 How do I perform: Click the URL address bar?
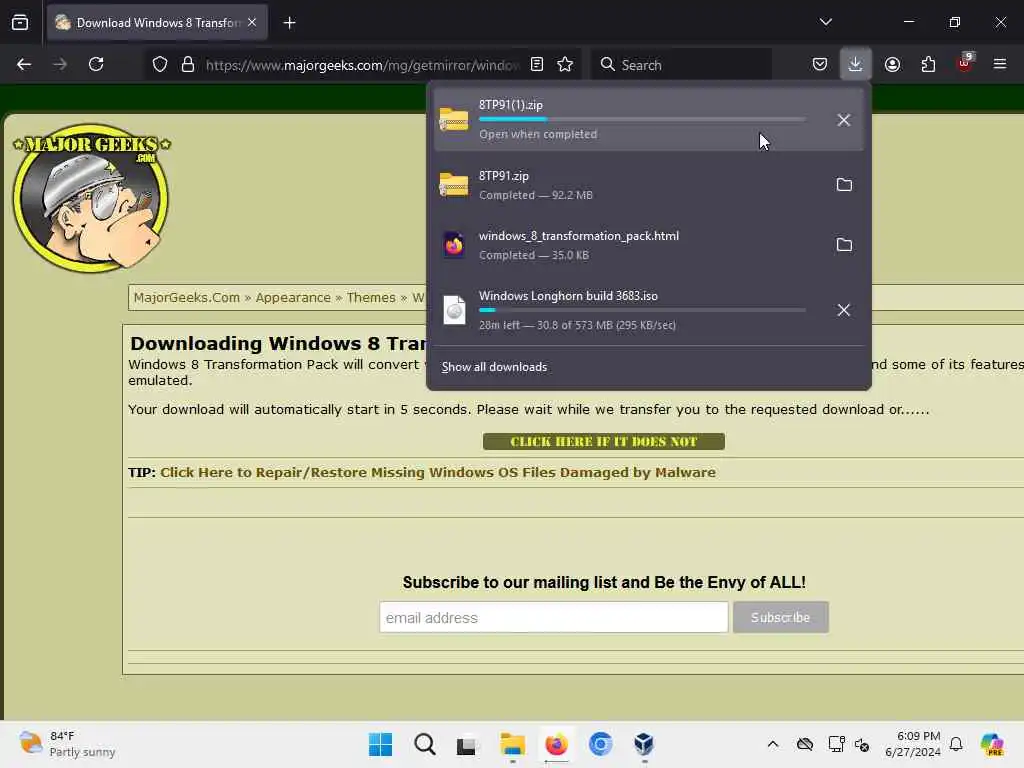click(x=362, y=65)
